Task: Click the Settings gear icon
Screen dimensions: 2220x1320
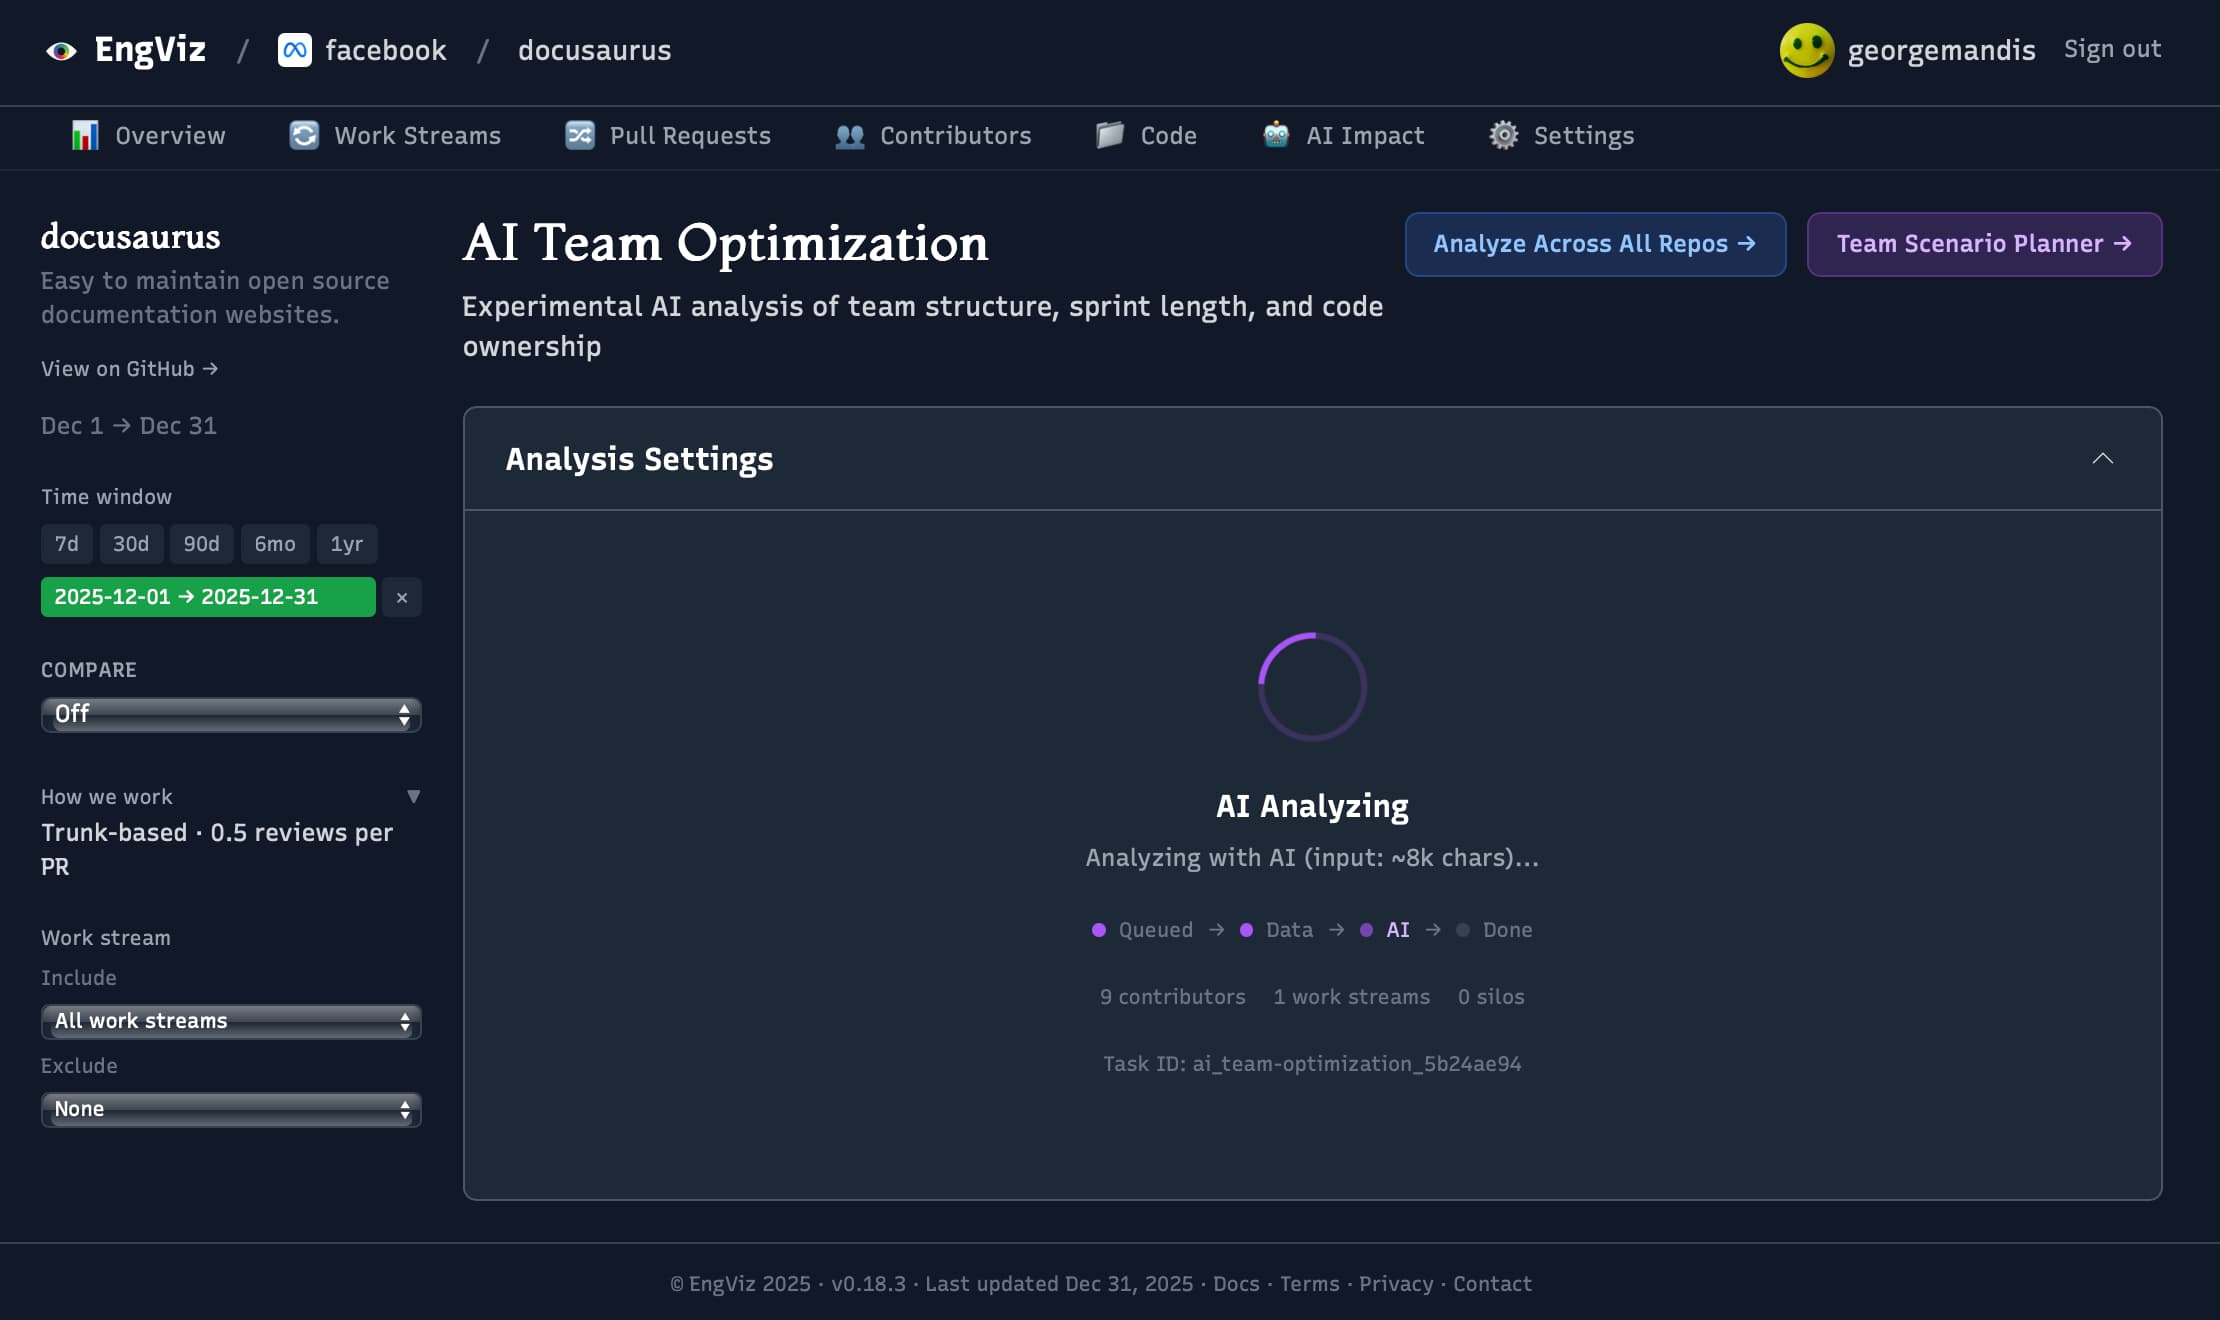Action: [1503, 135]
